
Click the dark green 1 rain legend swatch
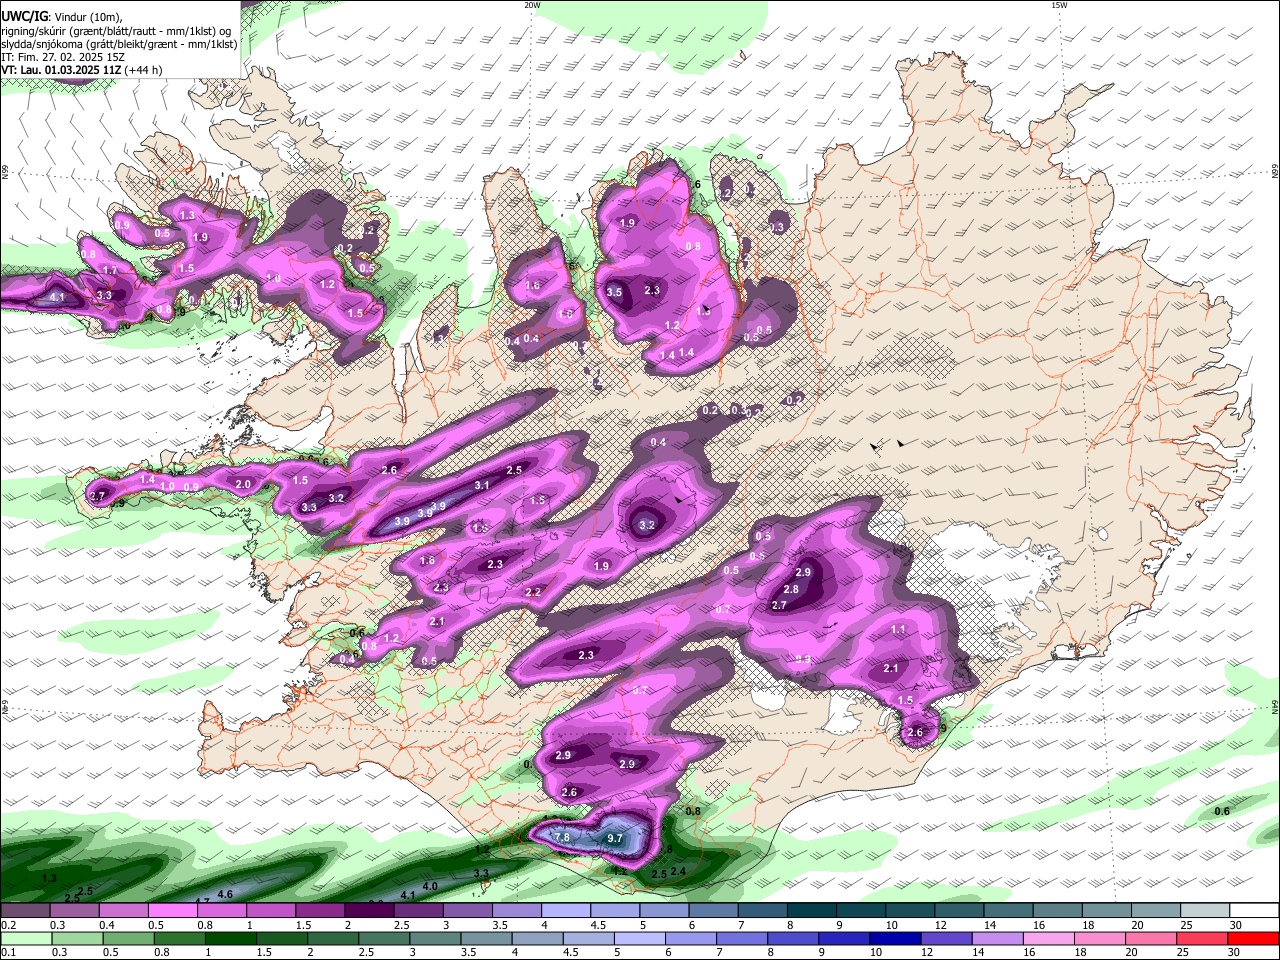[x=230, y=939]
